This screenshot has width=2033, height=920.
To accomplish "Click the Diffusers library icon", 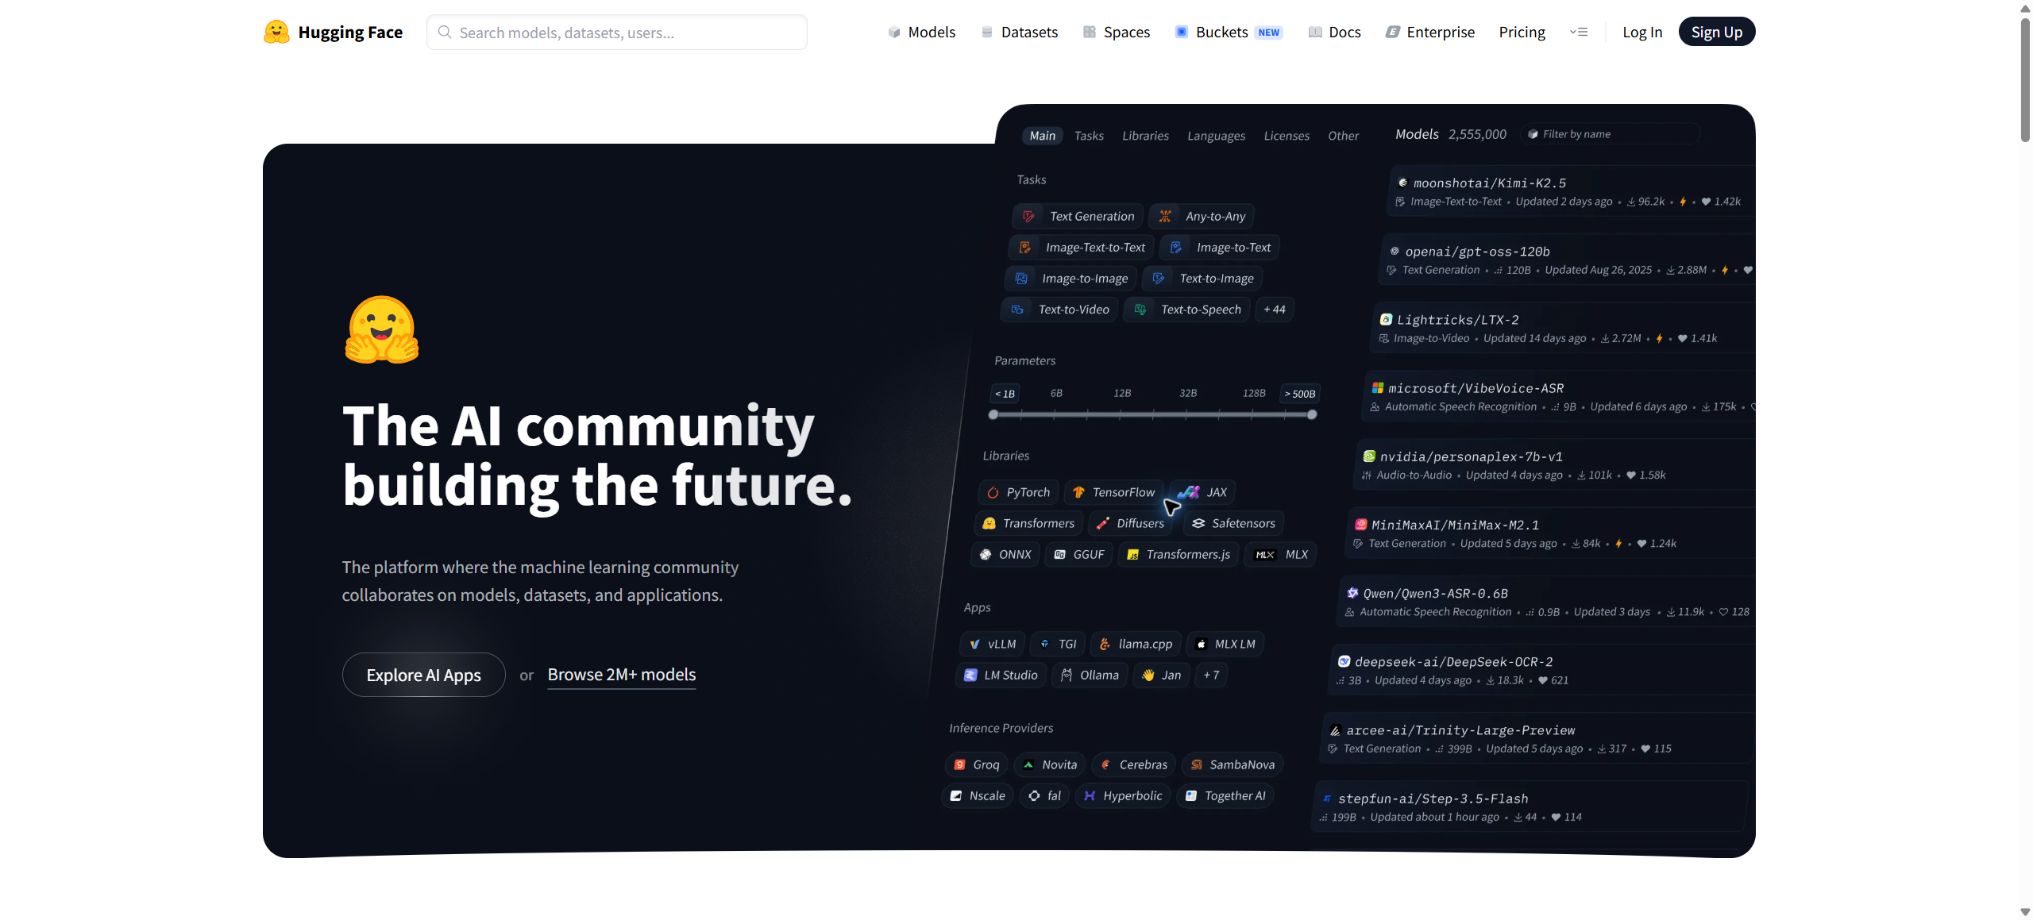I will pos(1103,523).
